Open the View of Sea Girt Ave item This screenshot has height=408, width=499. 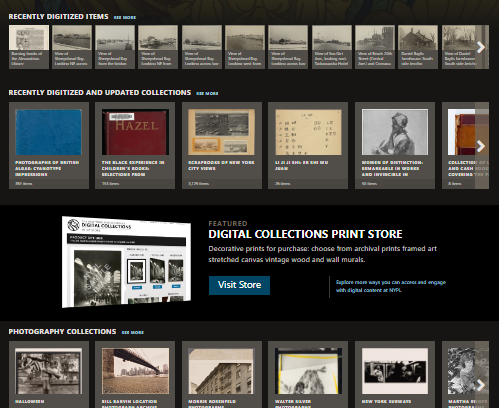pyautogui.click(x=332, y=47)
